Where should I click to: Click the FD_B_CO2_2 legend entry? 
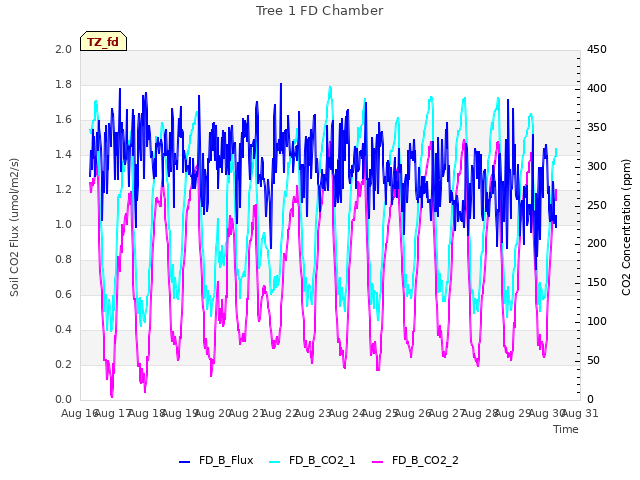pos(416,460)
